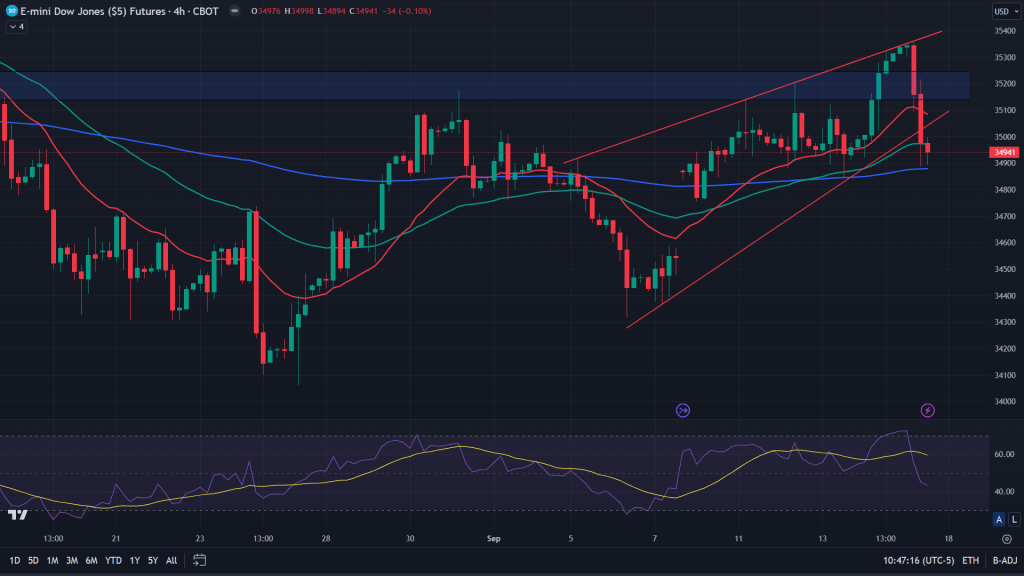The image size is (1024, 576).
Task: Click the E-mini Dow Jones symbol logo
Action: tap(11, 12)
